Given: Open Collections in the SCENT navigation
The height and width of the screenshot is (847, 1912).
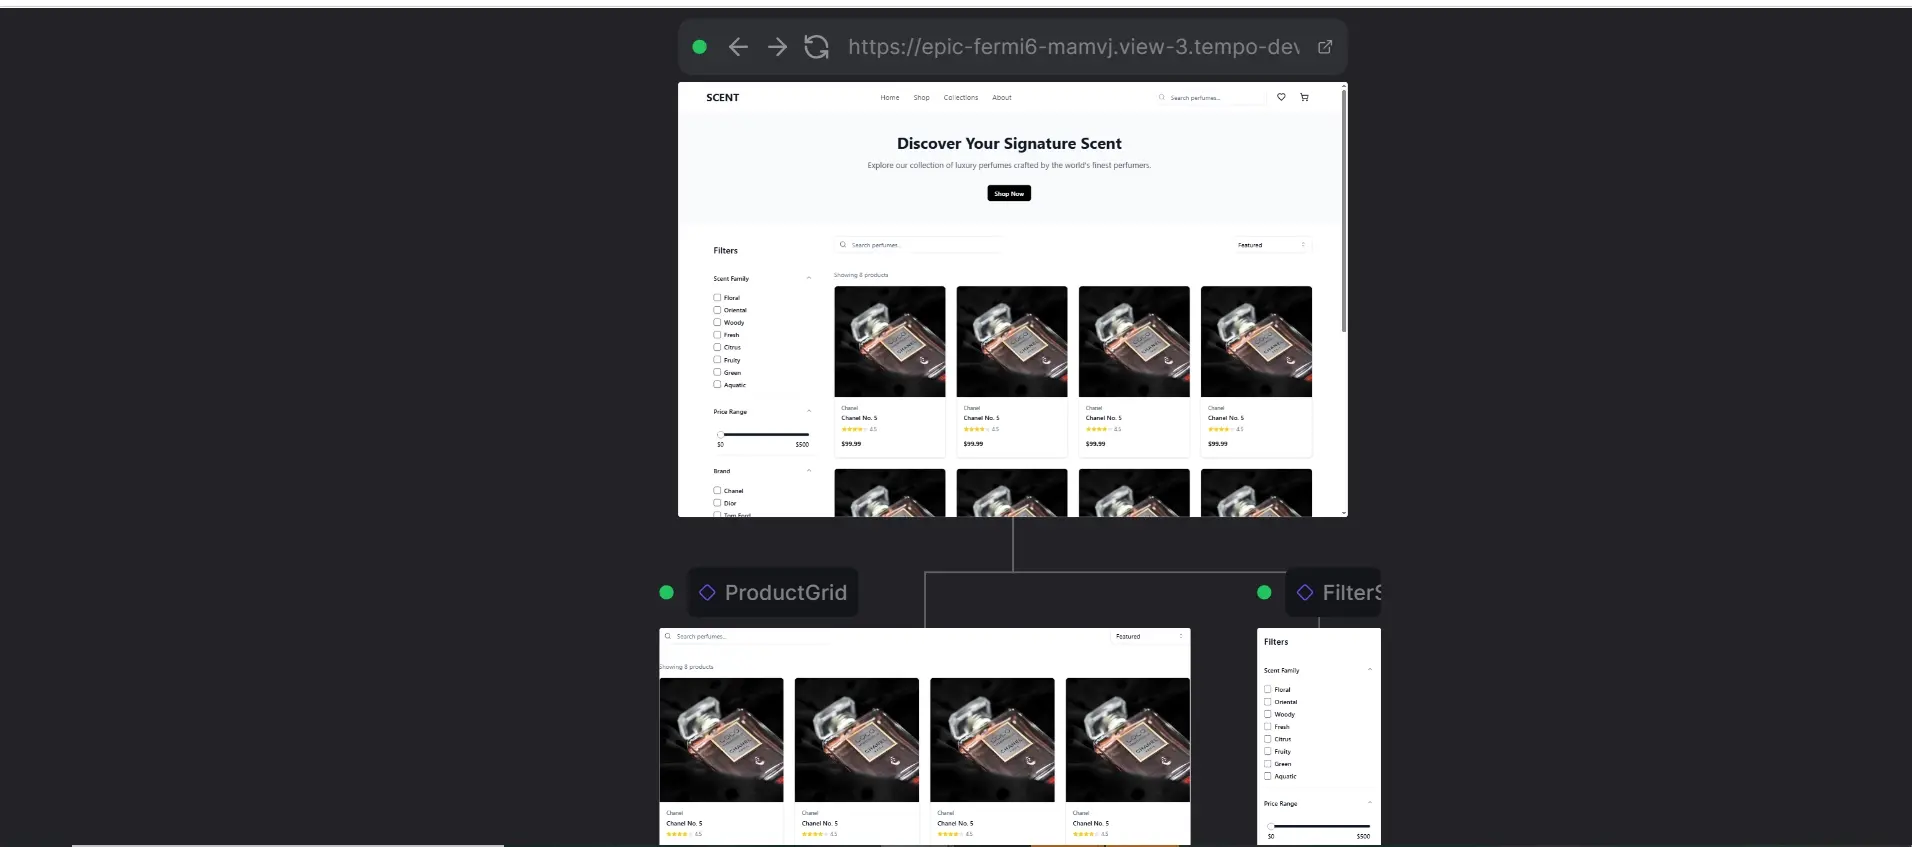Looking at the screenshot, I should pos(961,98).
